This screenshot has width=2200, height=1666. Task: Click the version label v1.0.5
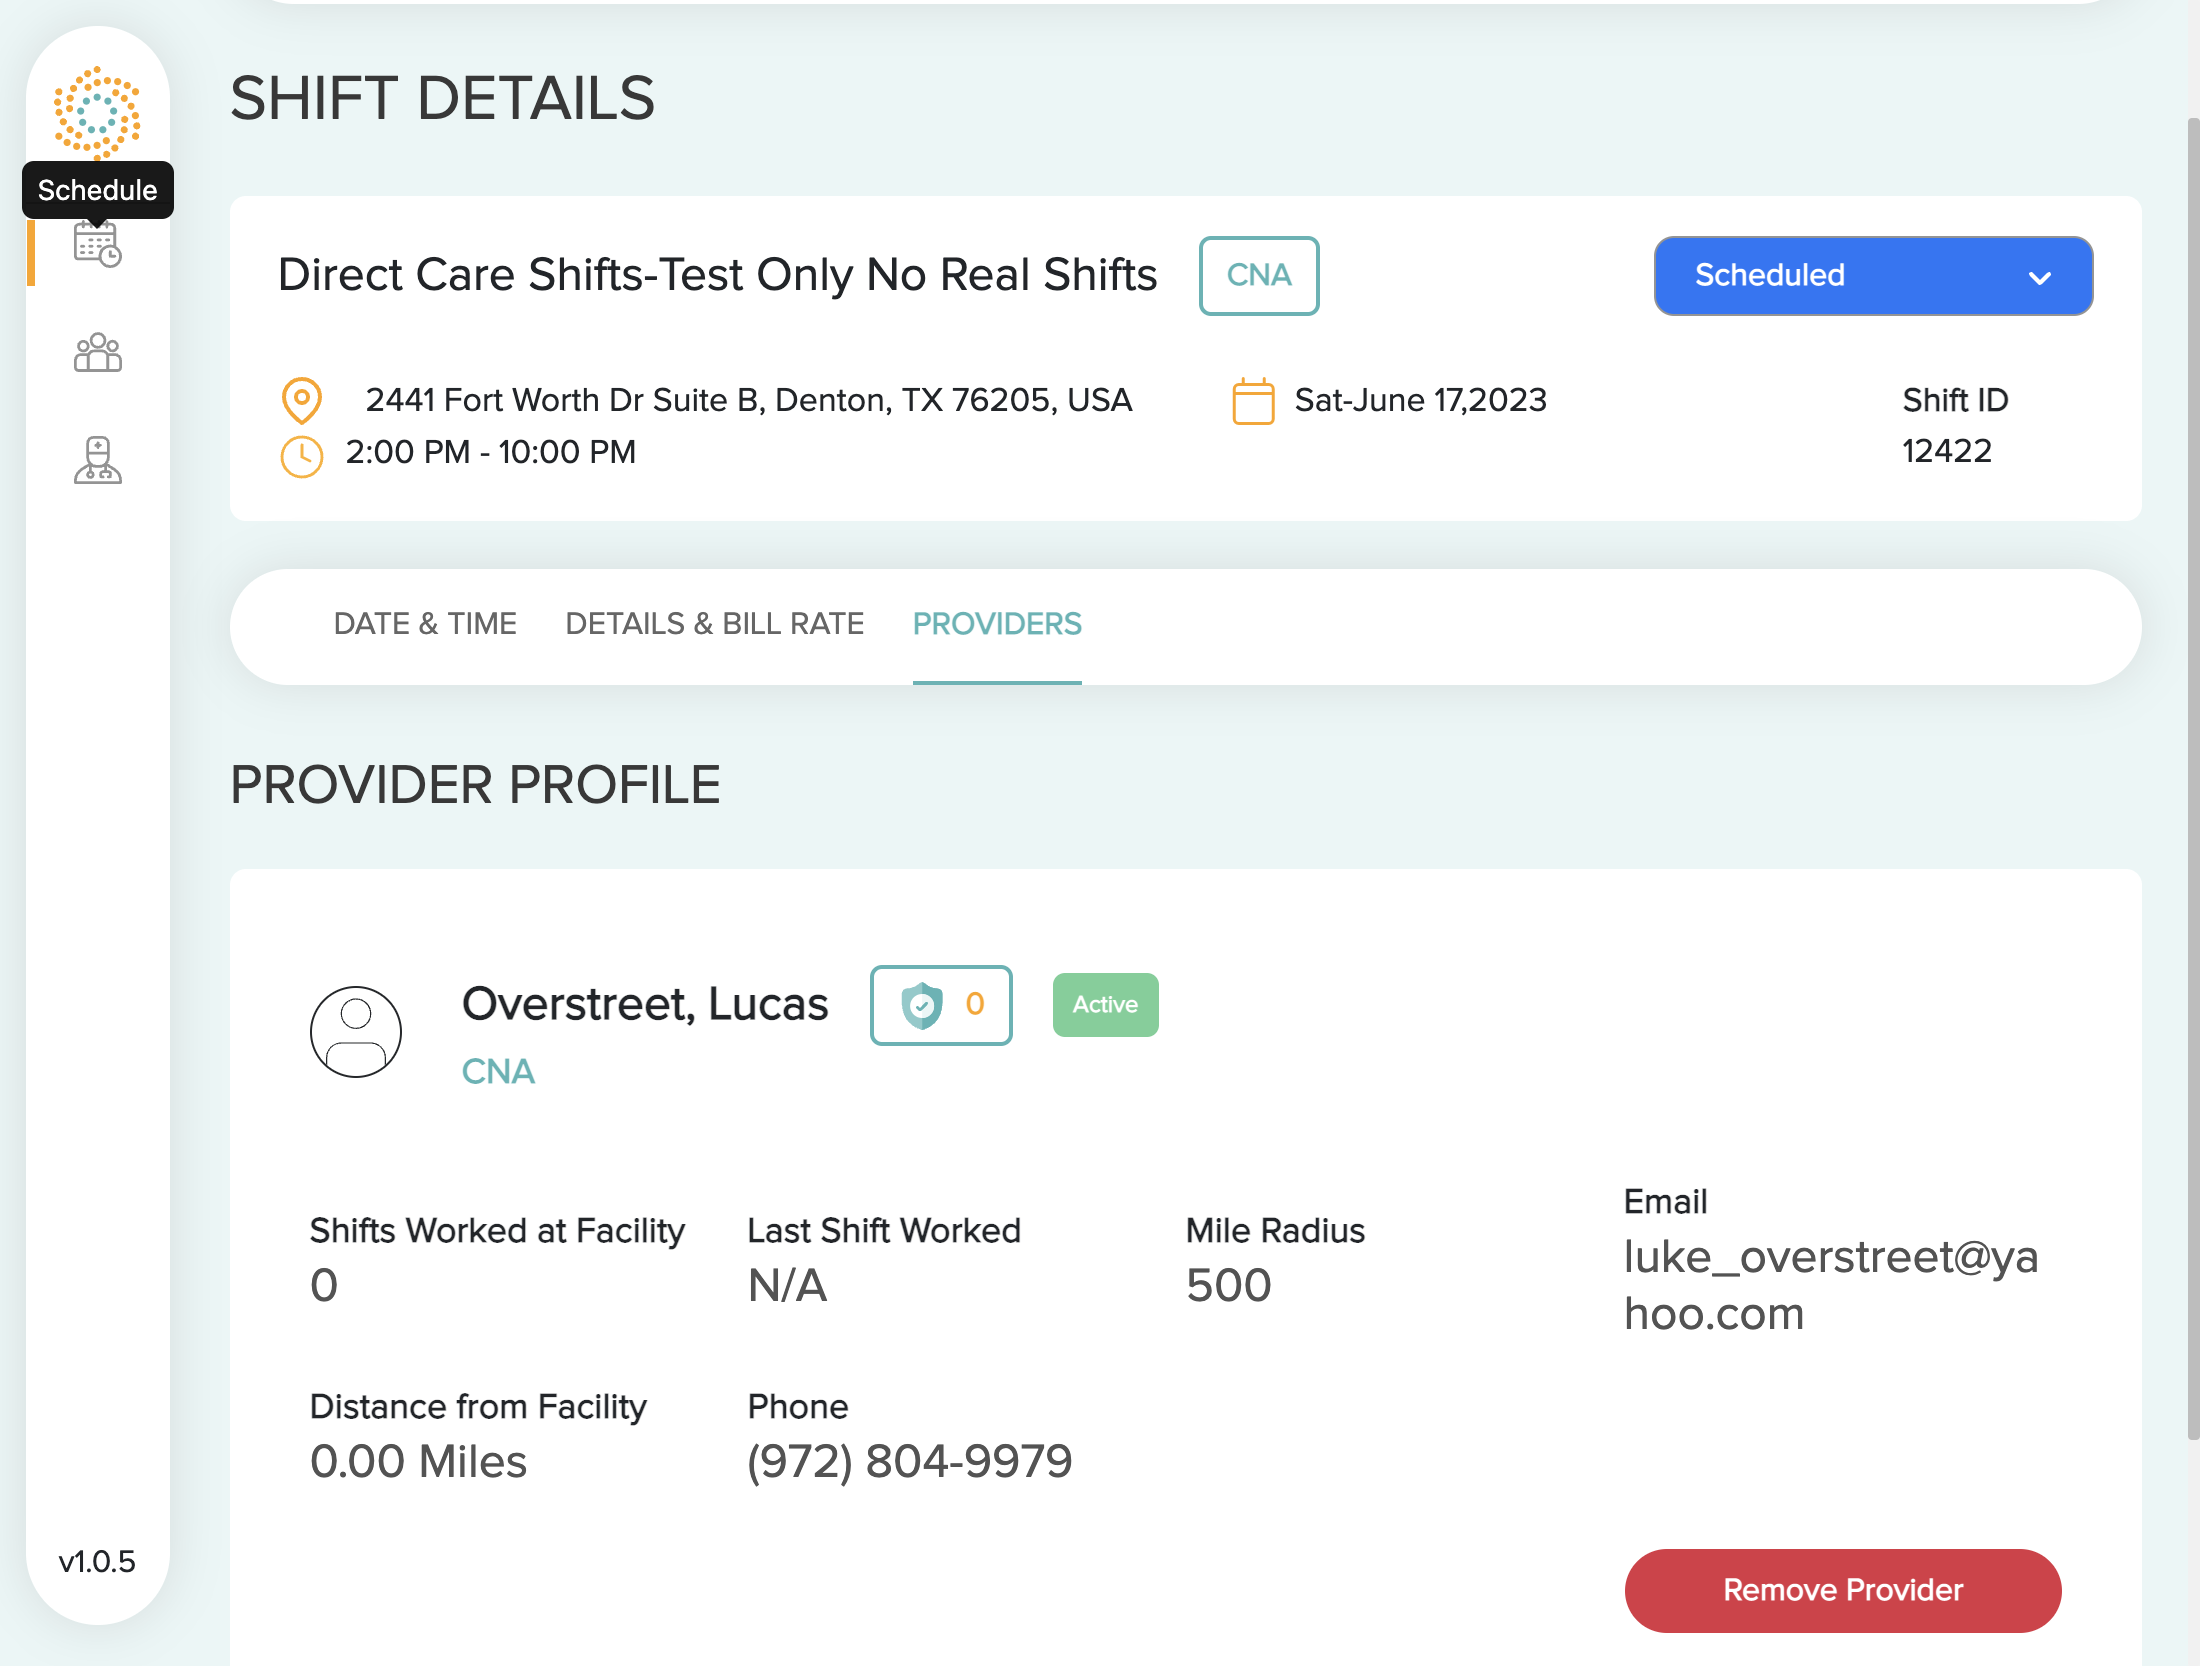97,1562
